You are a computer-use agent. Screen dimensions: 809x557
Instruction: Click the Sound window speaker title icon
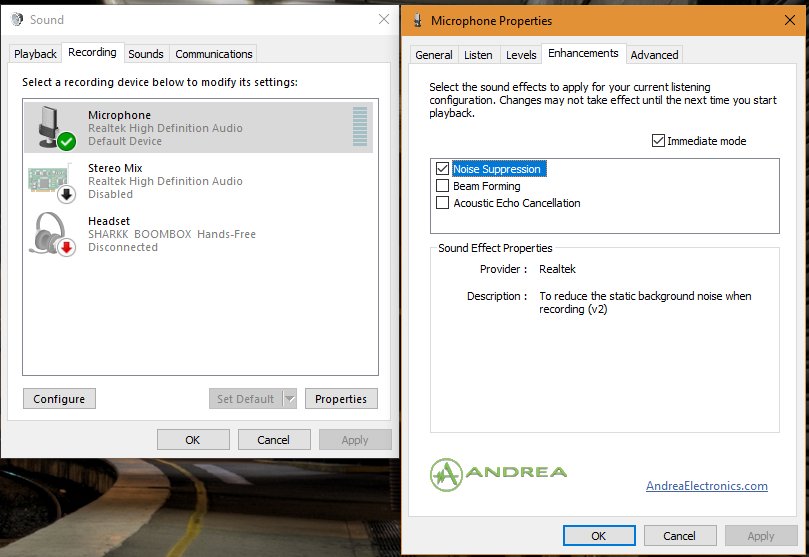point(17,20)
